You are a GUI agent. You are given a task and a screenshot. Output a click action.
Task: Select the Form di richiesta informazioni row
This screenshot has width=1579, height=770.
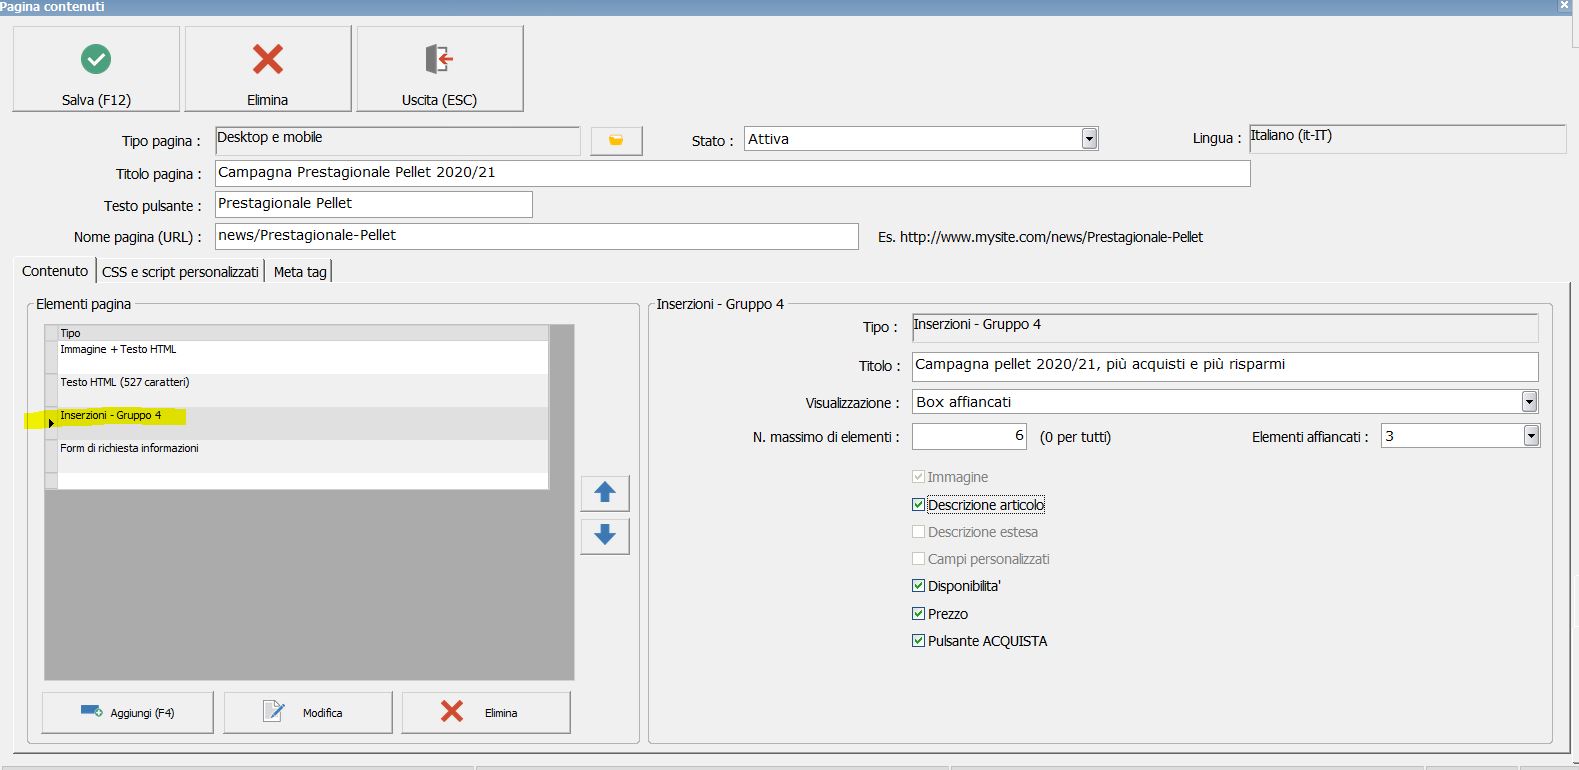[303, 456]
